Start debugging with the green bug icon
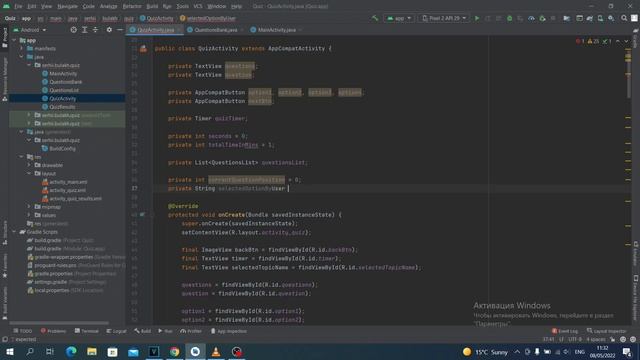This screenshot has width=640, height=360. pos(509,18)
